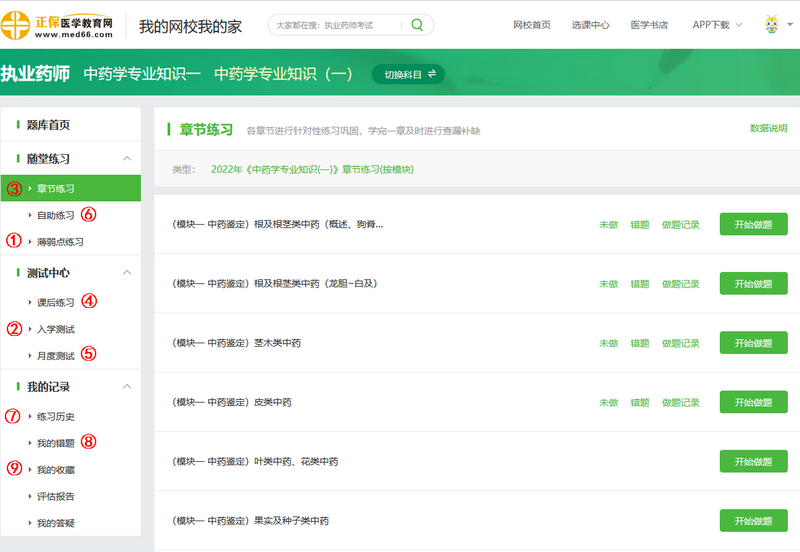Select 自助练习 in the sidebar
Image resolution: width=800 pixels, height=552 pixels.
coord(55,215)
